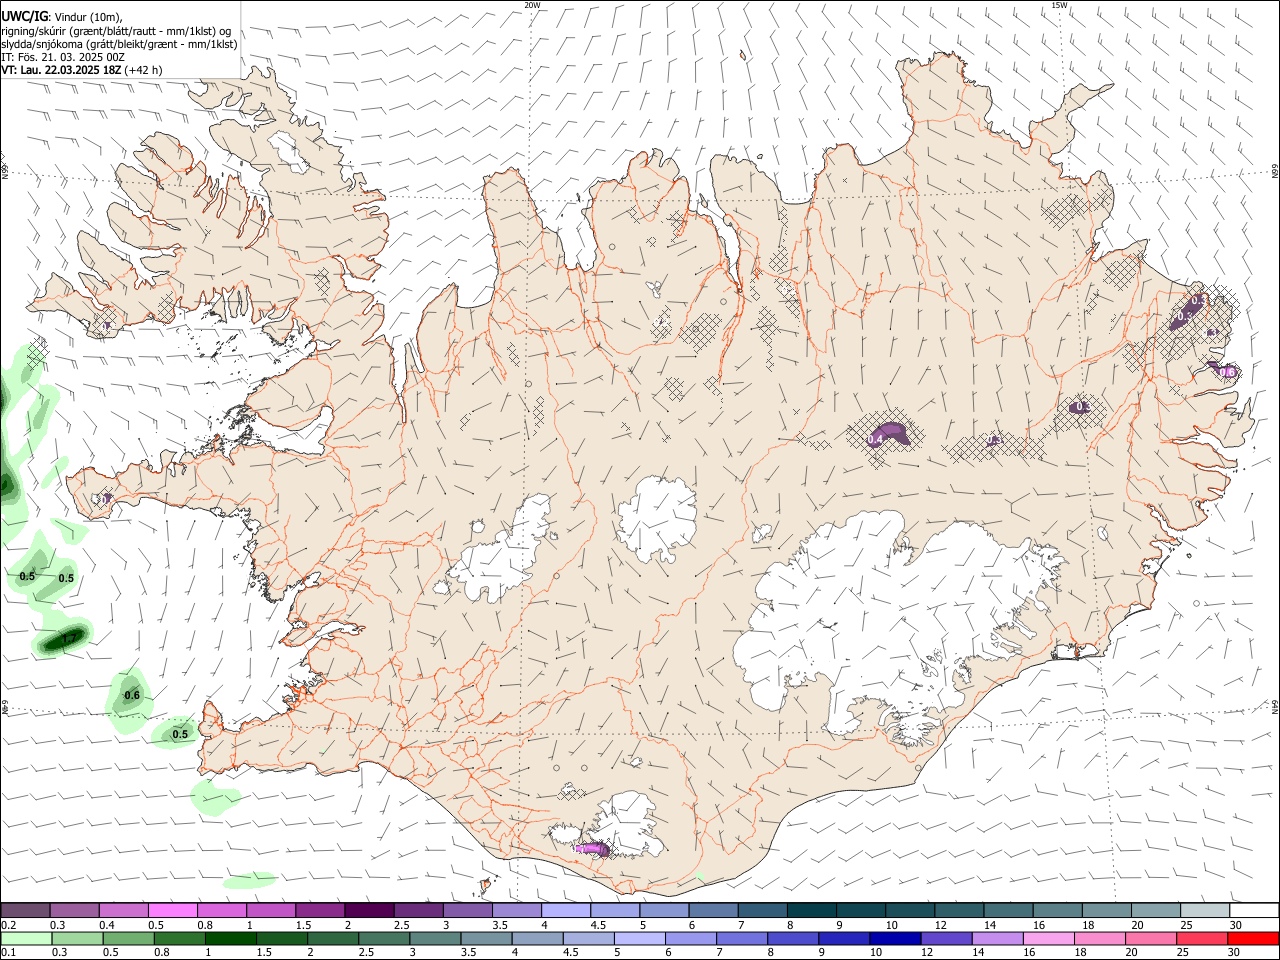Click the darkest green 1–1.5 swatch, lower legend
The width and height of the screenshot is (1280, 960).
click(231, 939)
